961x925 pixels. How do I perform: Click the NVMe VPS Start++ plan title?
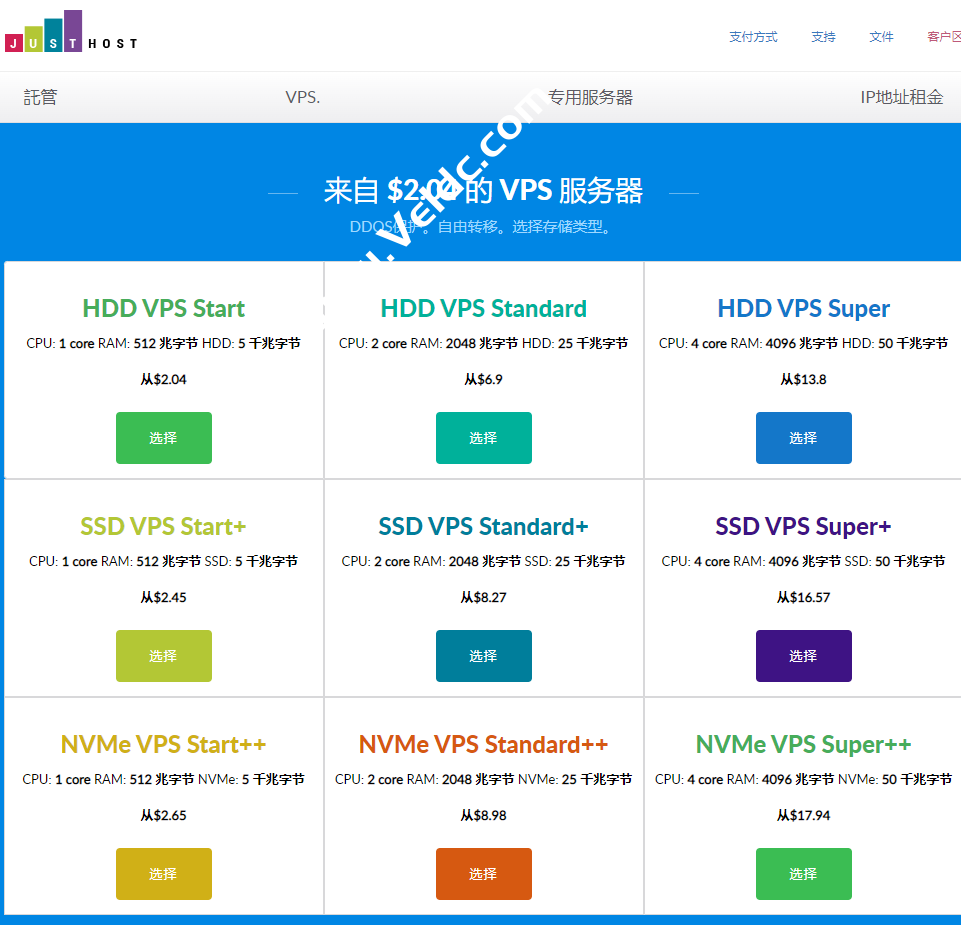[x=163, y=744]
